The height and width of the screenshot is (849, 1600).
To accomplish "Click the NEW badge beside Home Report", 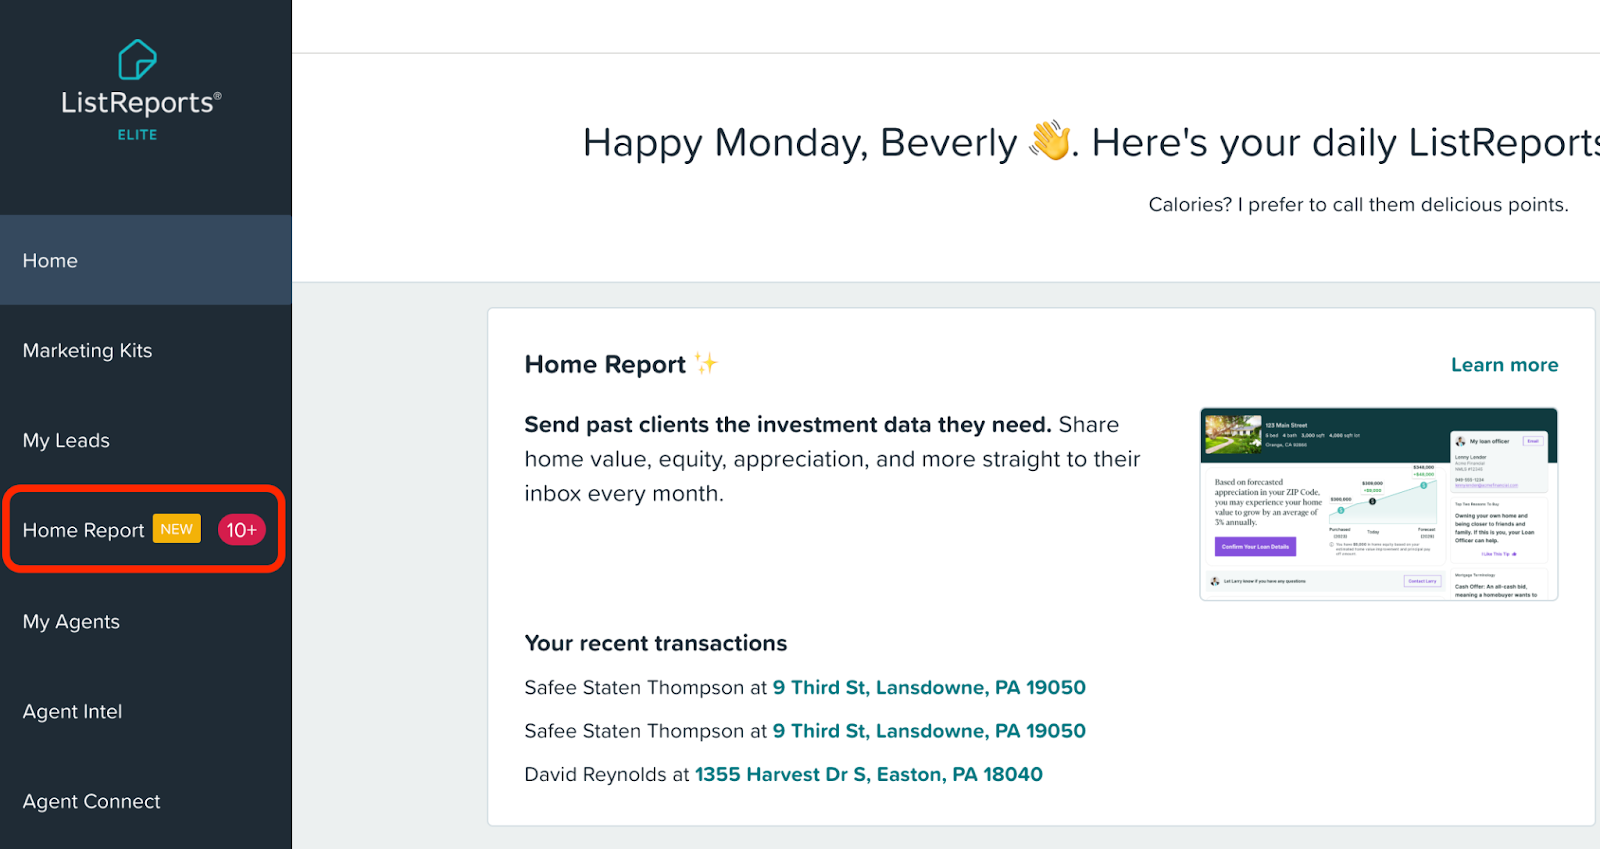I will click(177, 529).
